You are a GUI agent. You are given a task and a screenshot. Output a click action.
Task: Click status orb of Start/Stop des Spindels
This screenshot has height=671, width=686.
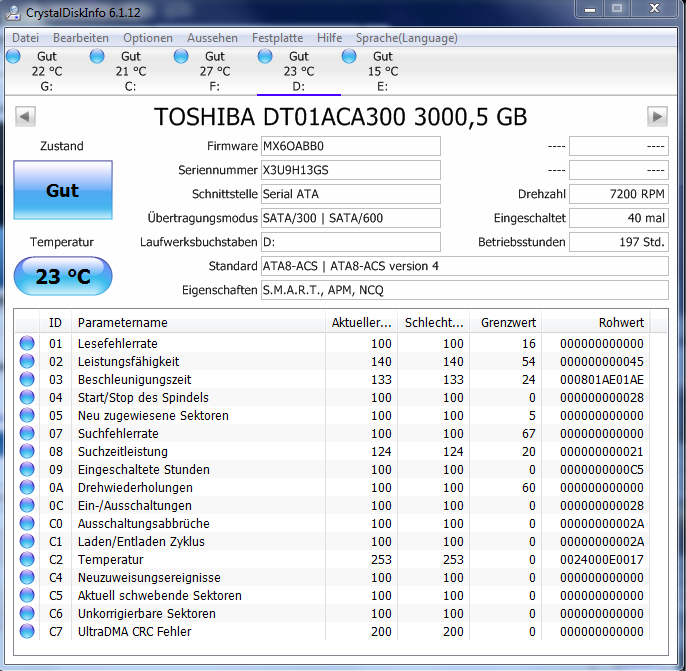(27, 397)
